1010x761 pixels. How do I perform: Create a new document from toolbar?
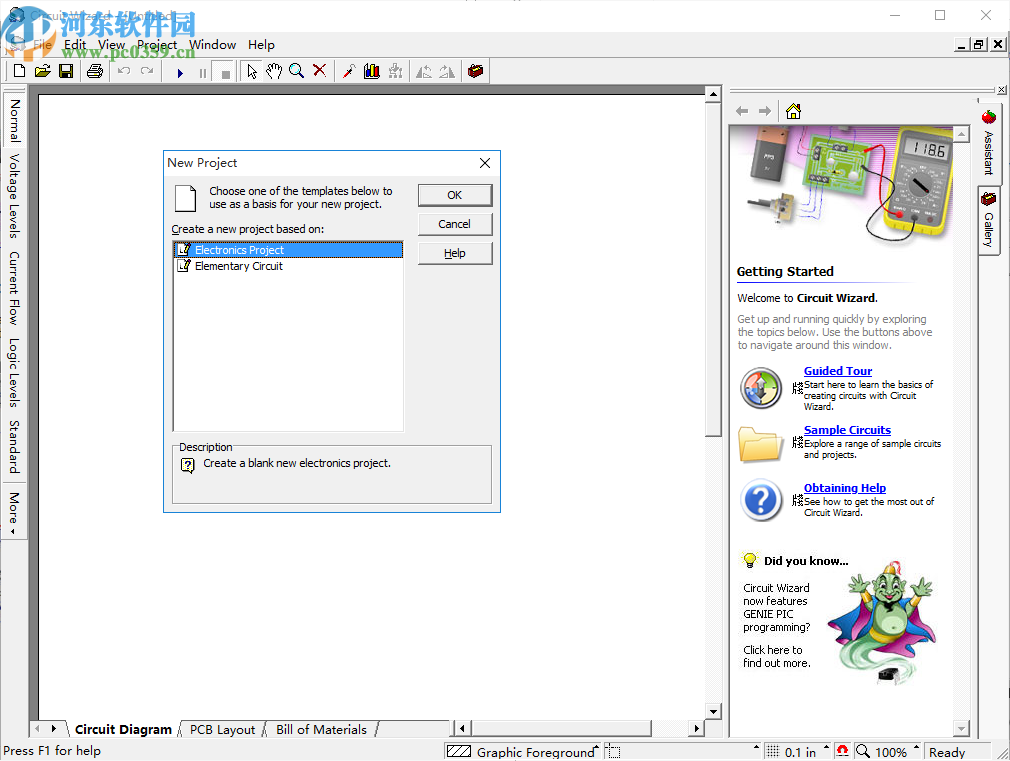(x=19, y=71)
